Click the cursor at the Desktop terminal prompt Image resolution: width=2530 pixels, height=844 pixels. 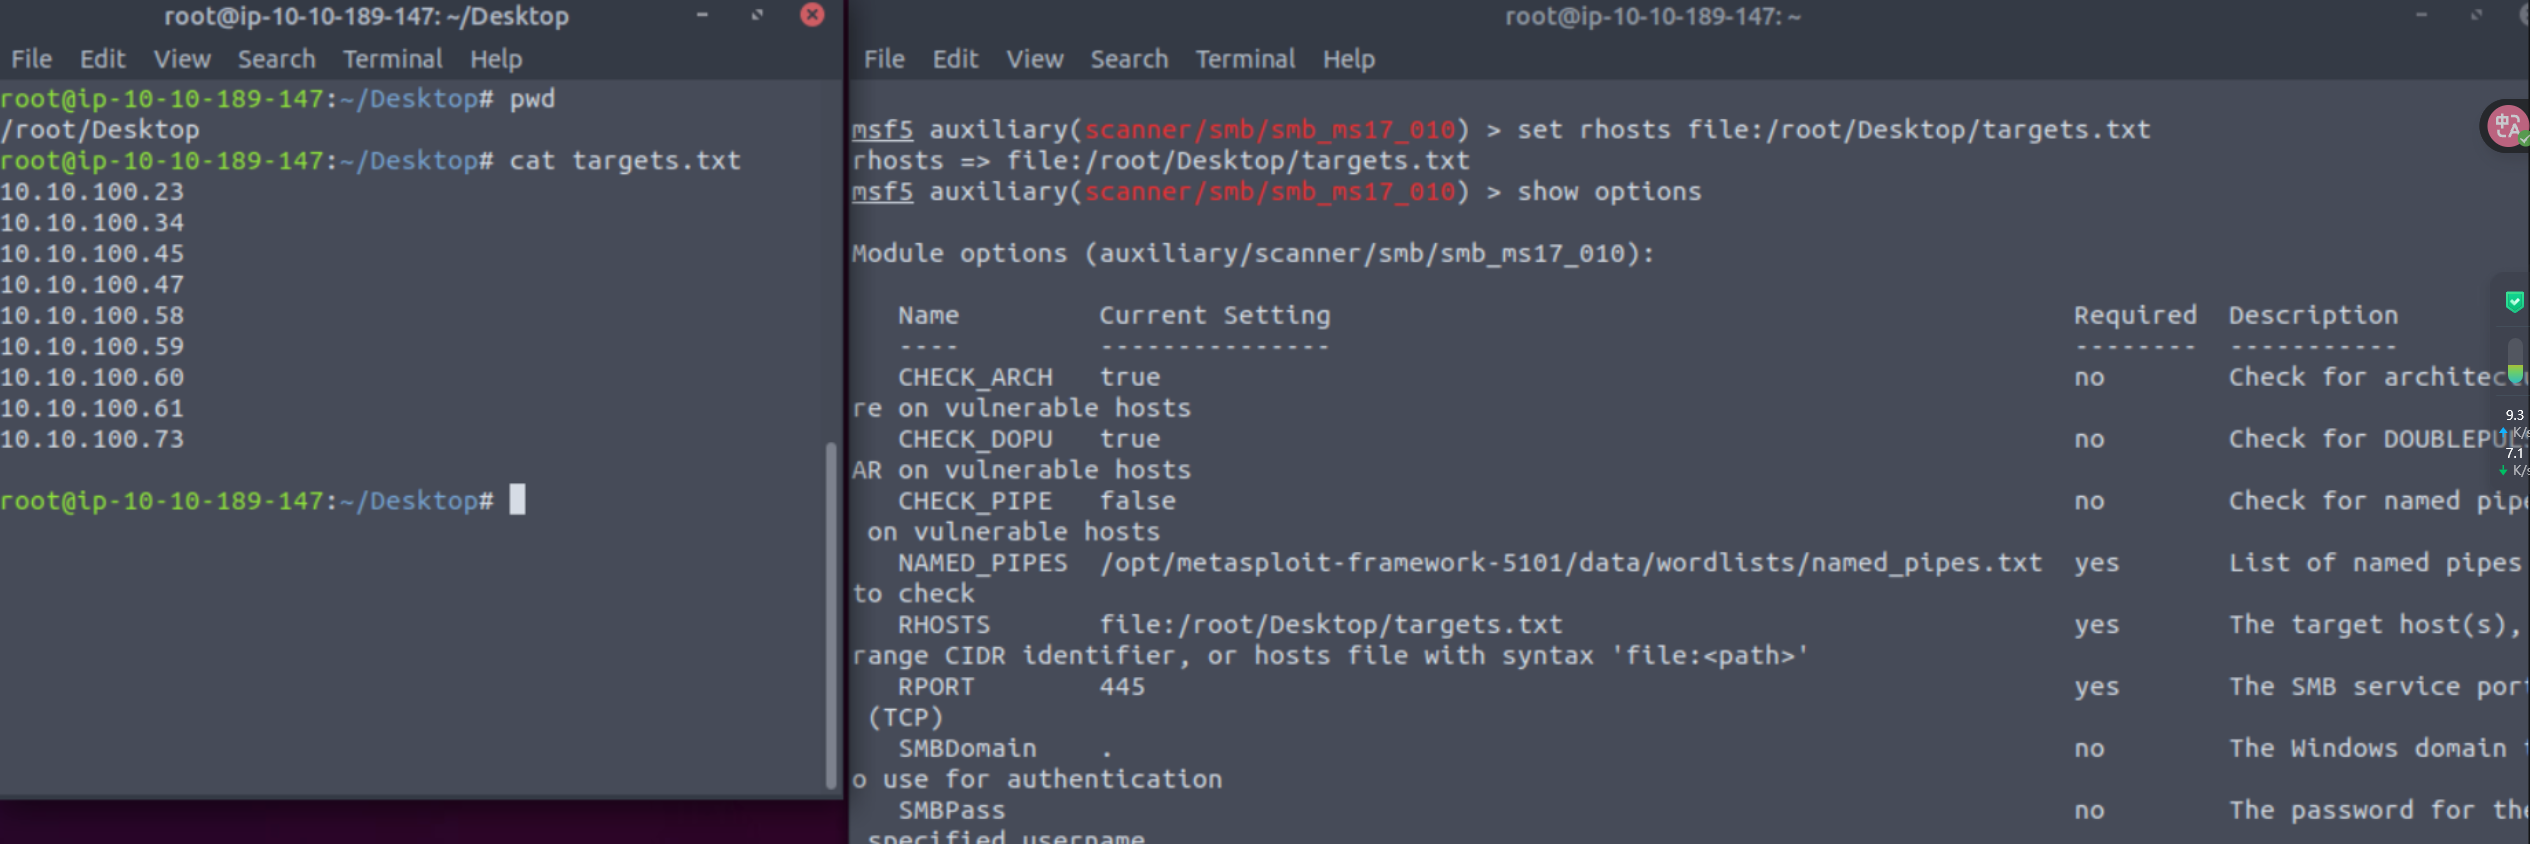click(x=517, y=500)
